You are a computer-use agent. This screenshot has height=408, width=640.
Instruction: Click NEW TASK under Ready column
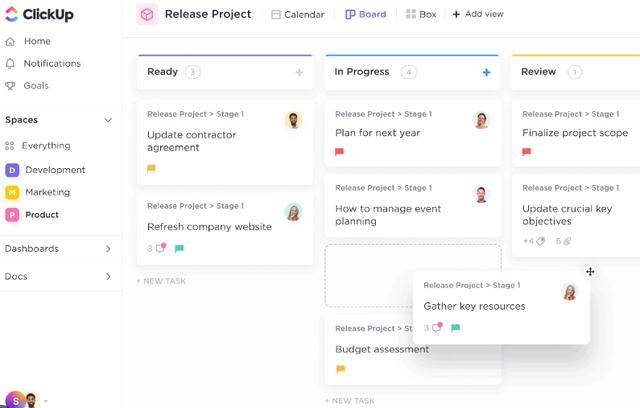coord(161,281)
